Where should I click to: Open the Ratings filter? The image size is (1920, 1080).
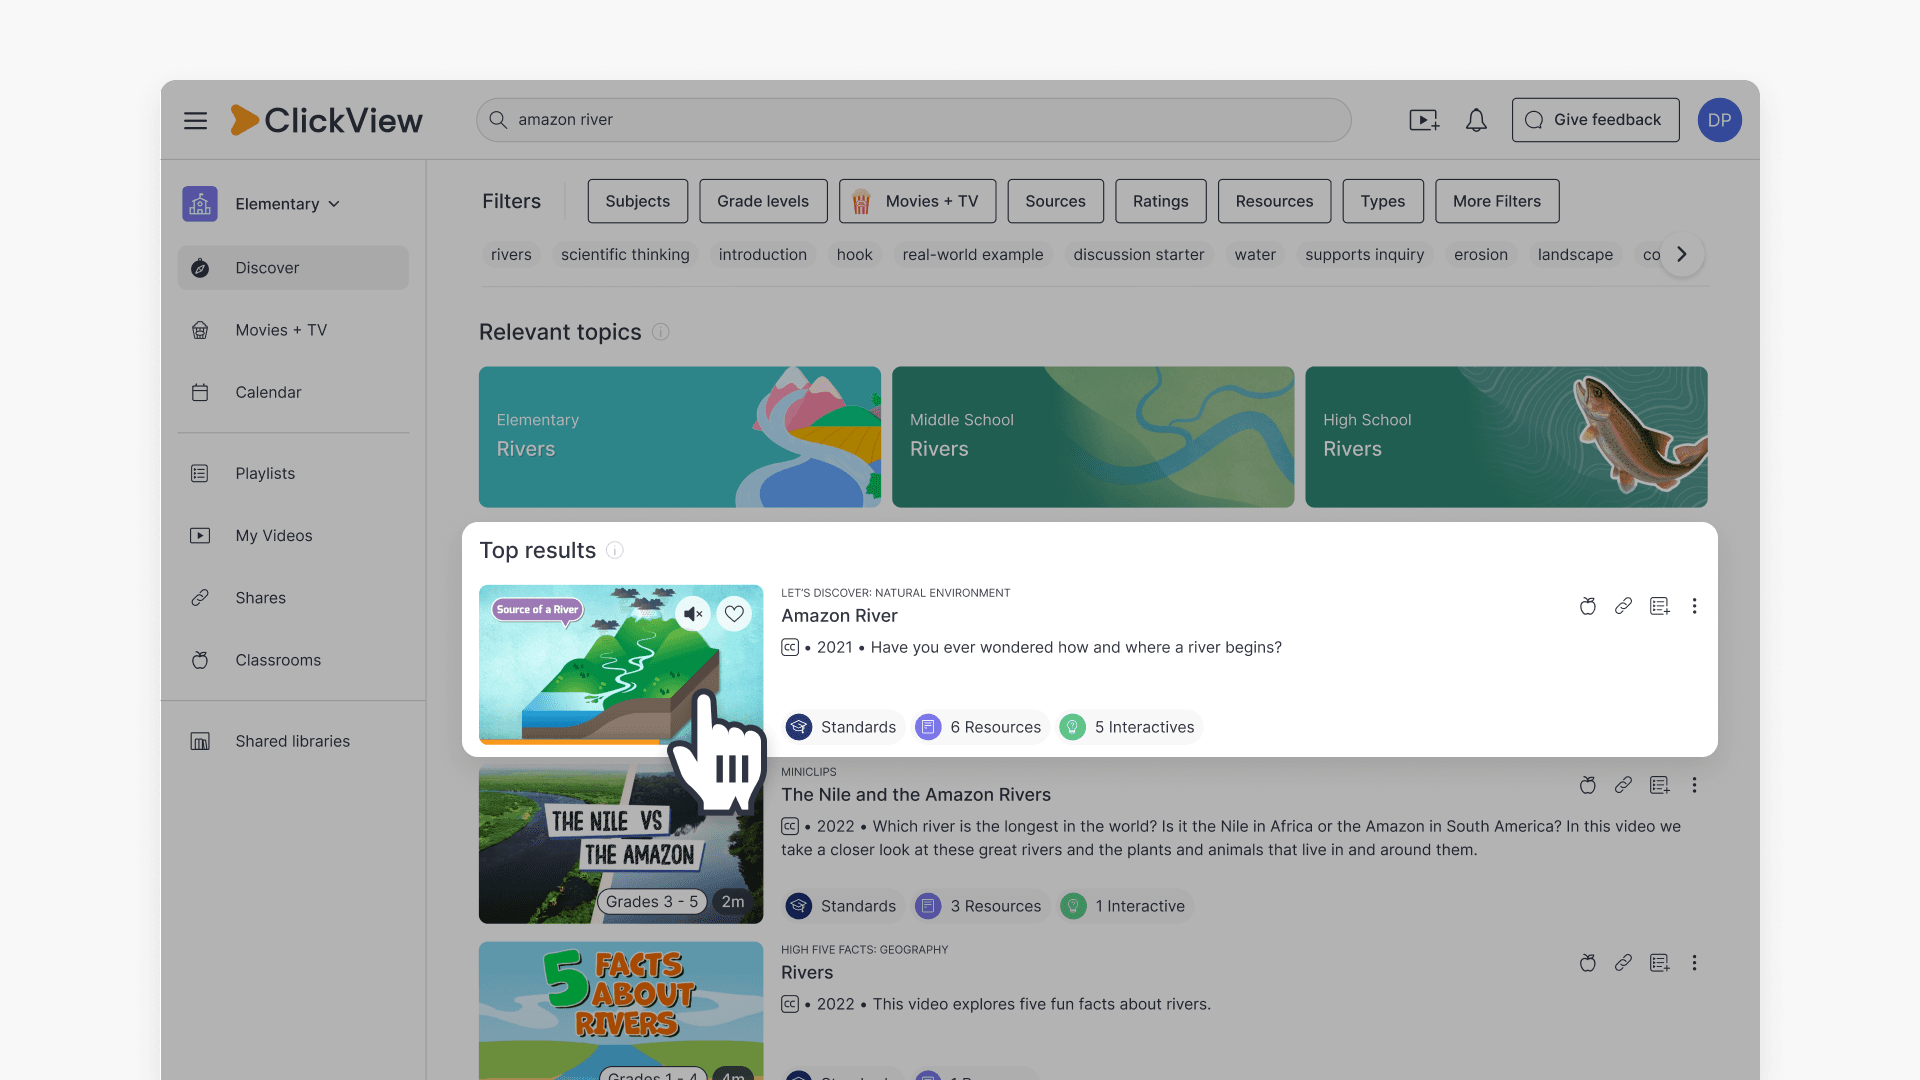[1160, 201]
